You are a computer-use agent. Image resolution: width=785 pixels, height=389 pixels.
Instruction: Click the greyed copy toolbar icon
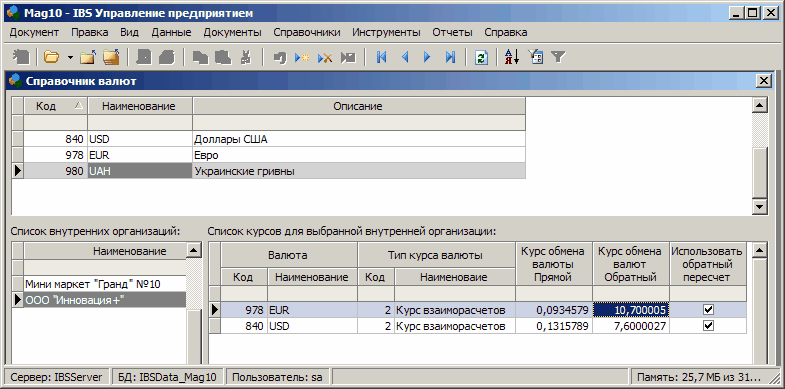[201, 58]
